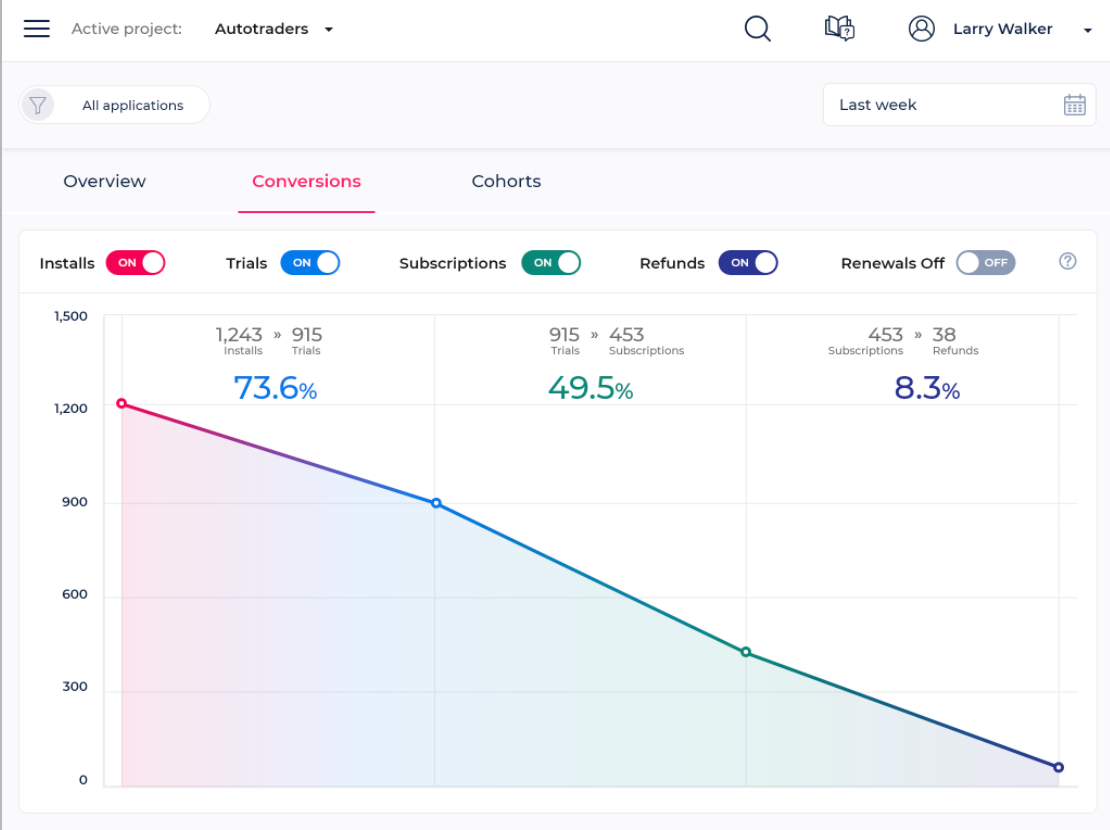Open the documentation/help book icon
This screenshot has width=1110, height=830.
point(840,28)
